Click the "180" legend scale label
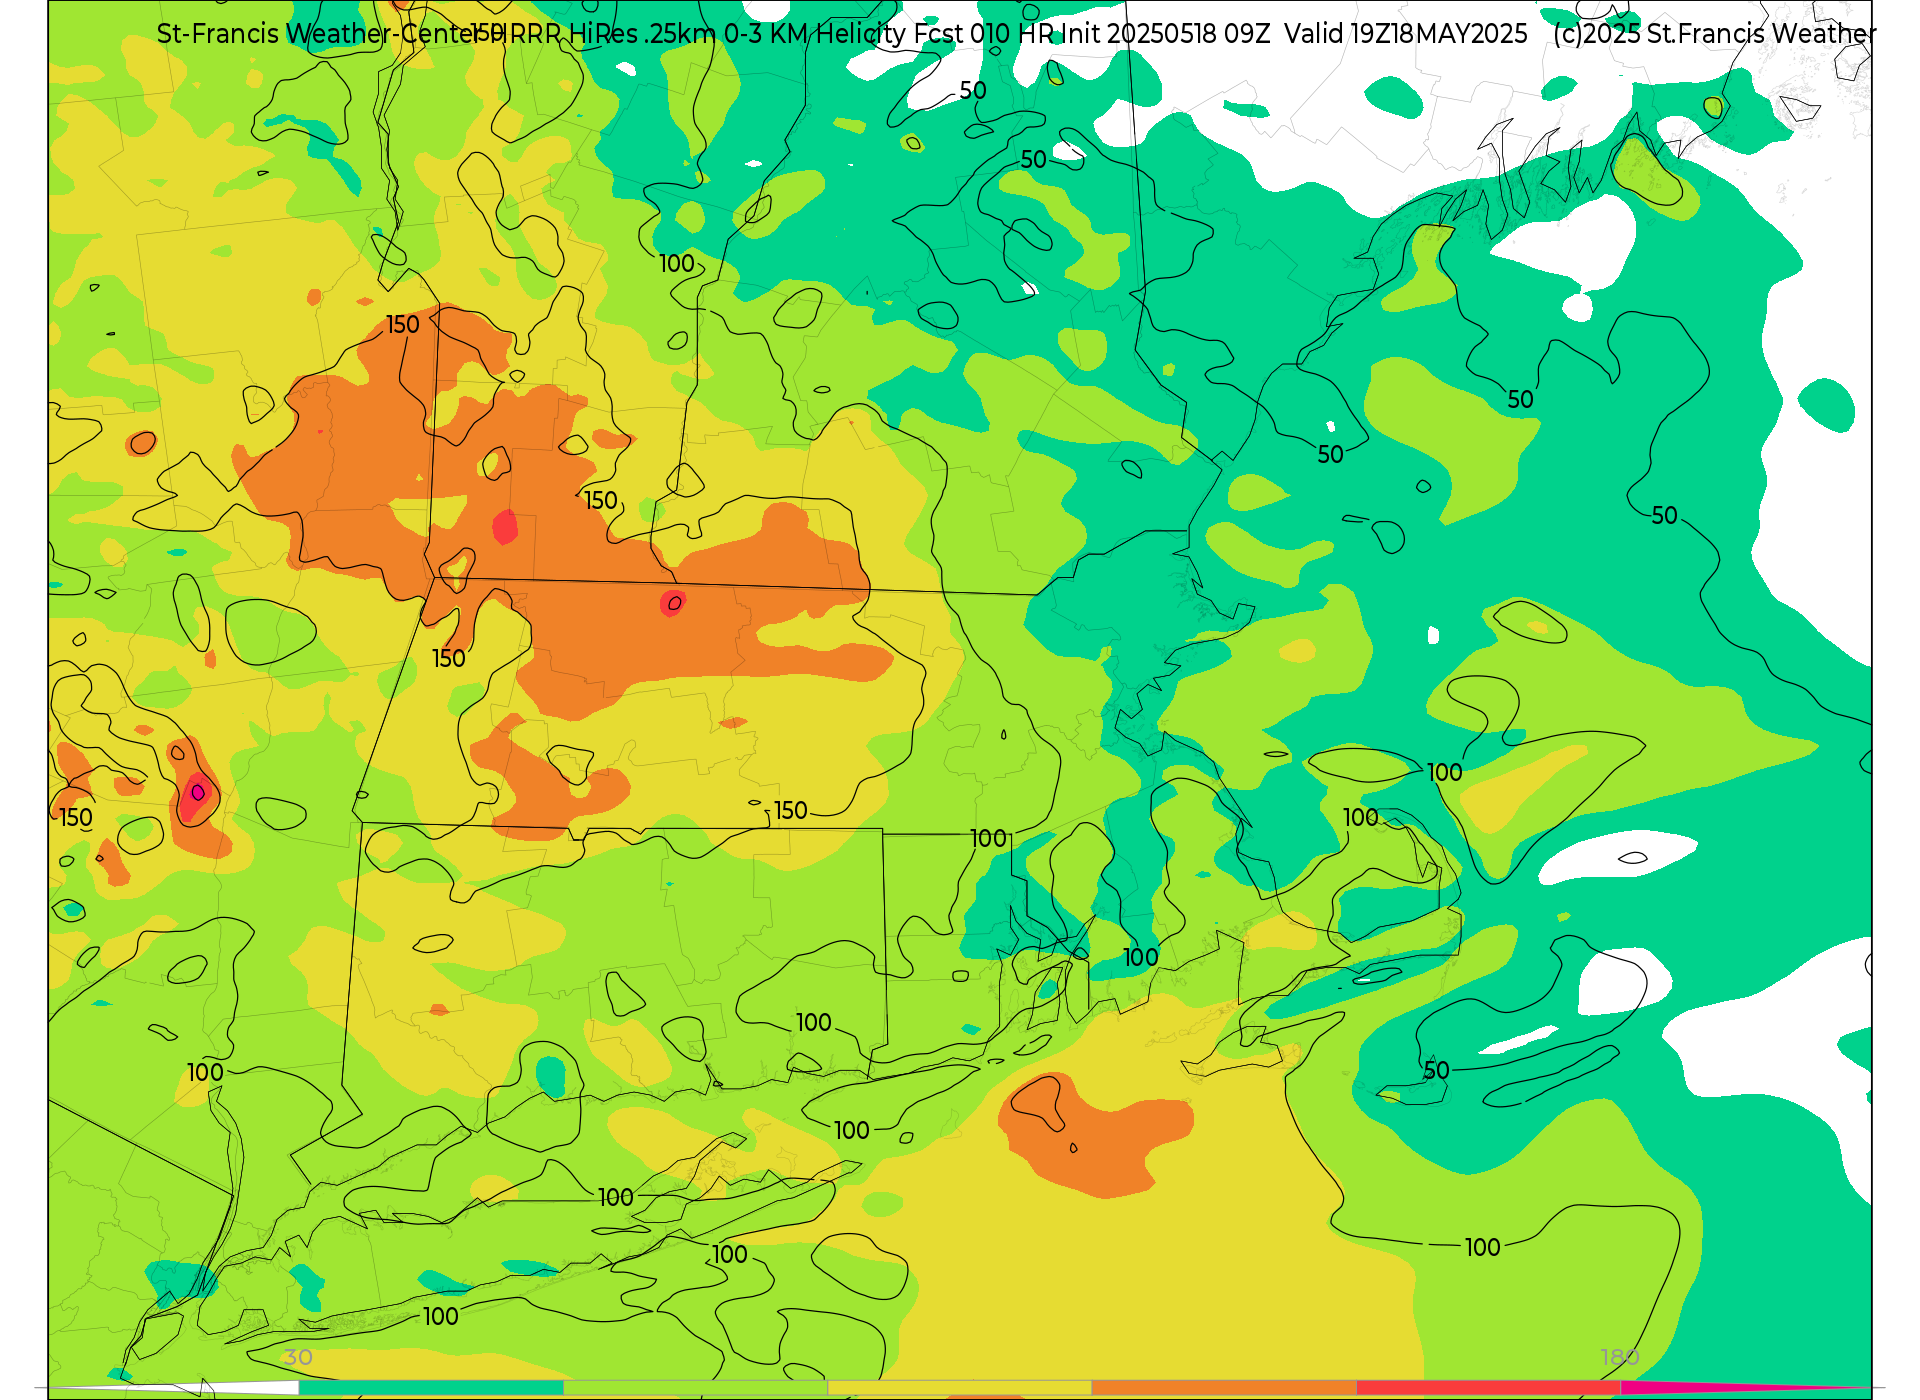The height and width of the screenshot is (1400, 1920). pyautogui.click(x=1620, y=1357)
